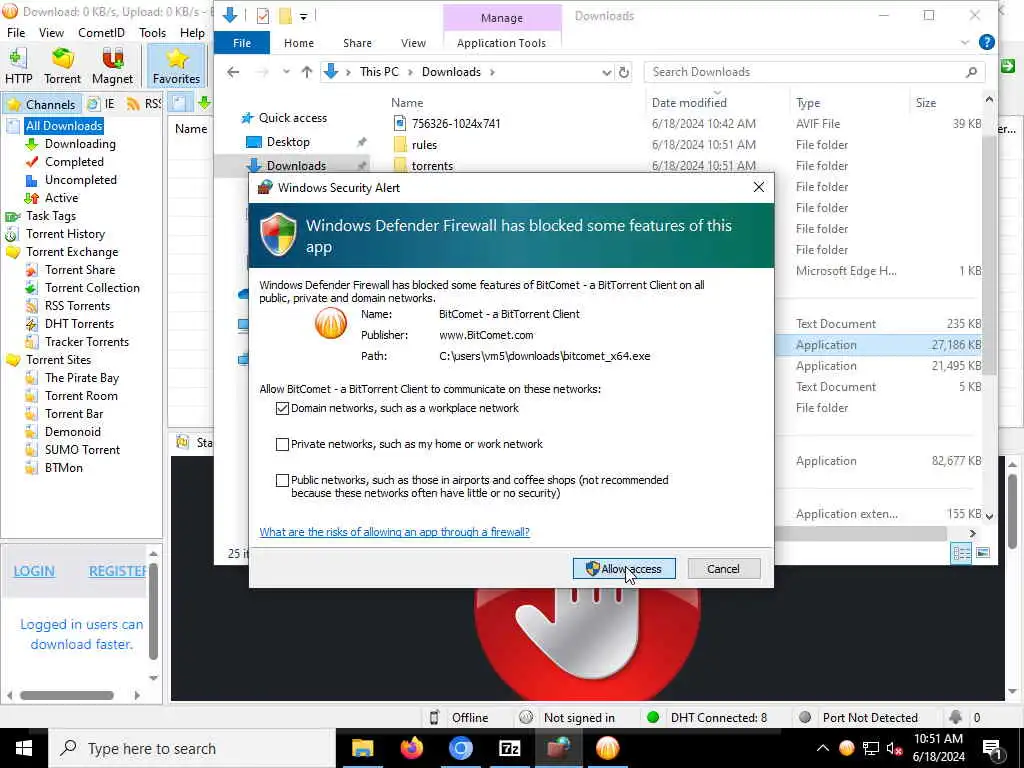This screenshot has width=1024, height=768.
Task: Switch Explorer to large icons view button
Action: point(983,553)
